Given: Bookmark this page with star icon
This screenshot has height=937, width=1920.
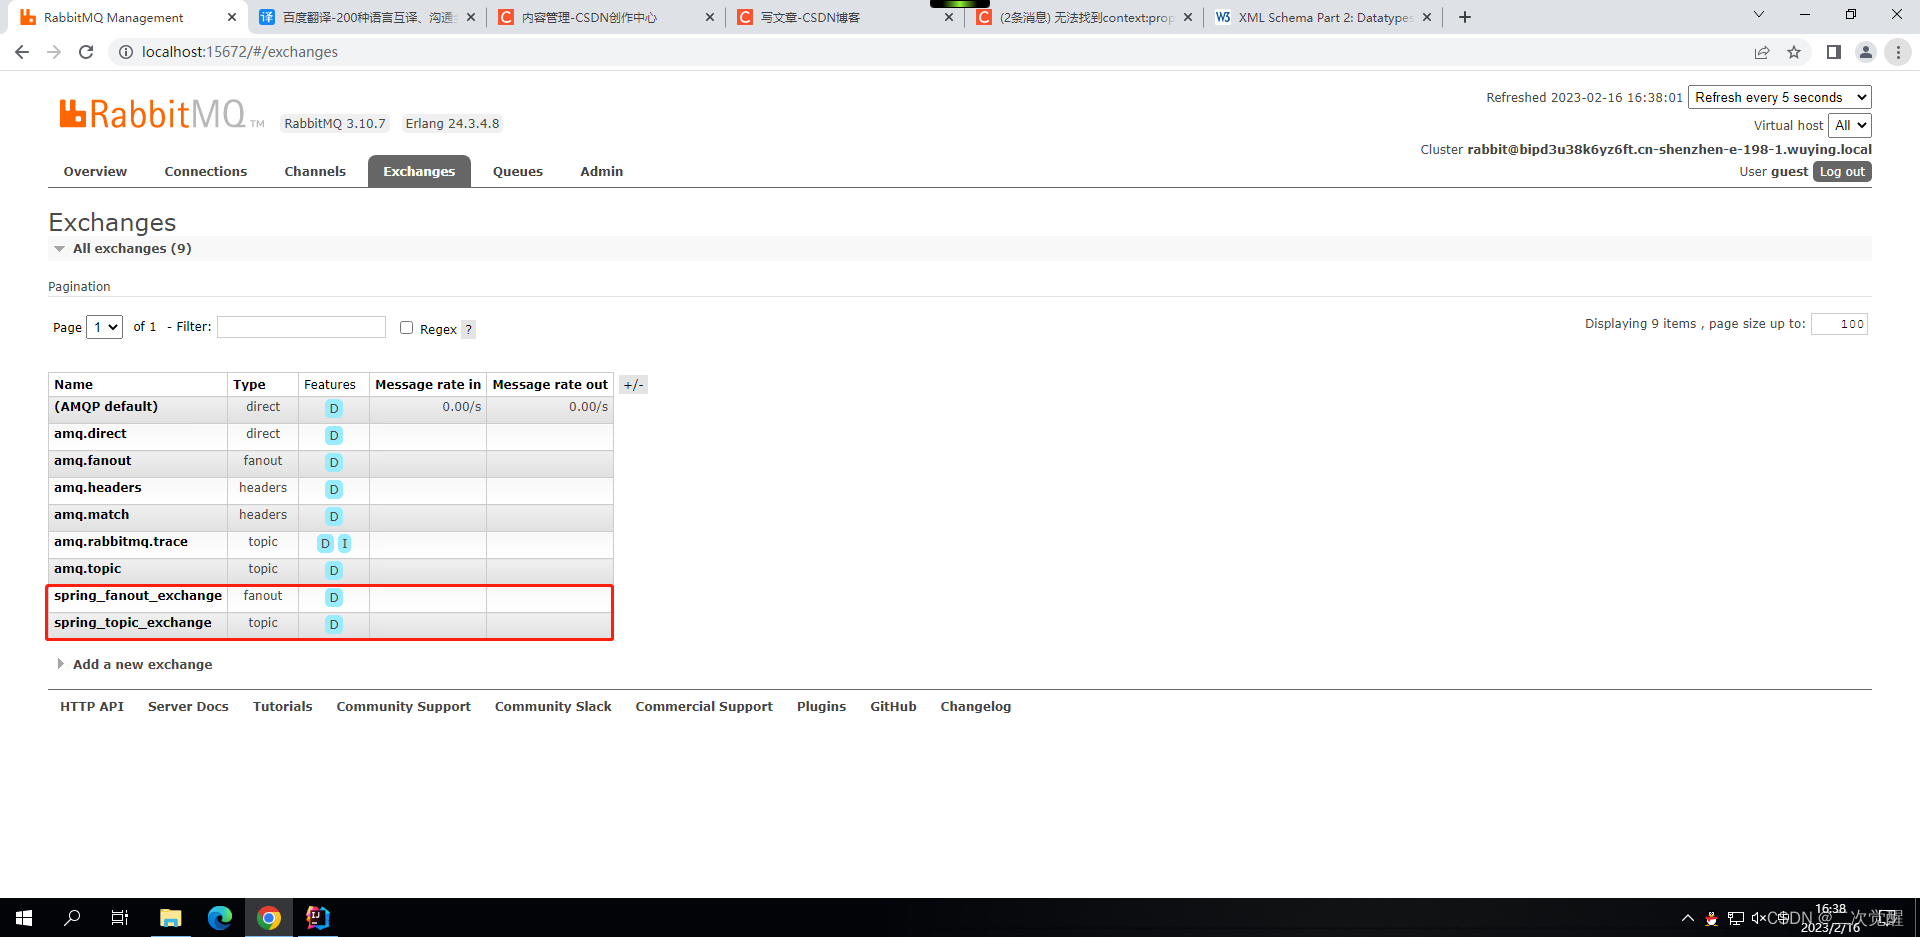Looking at the screenshot, I should coord(1794,52).
